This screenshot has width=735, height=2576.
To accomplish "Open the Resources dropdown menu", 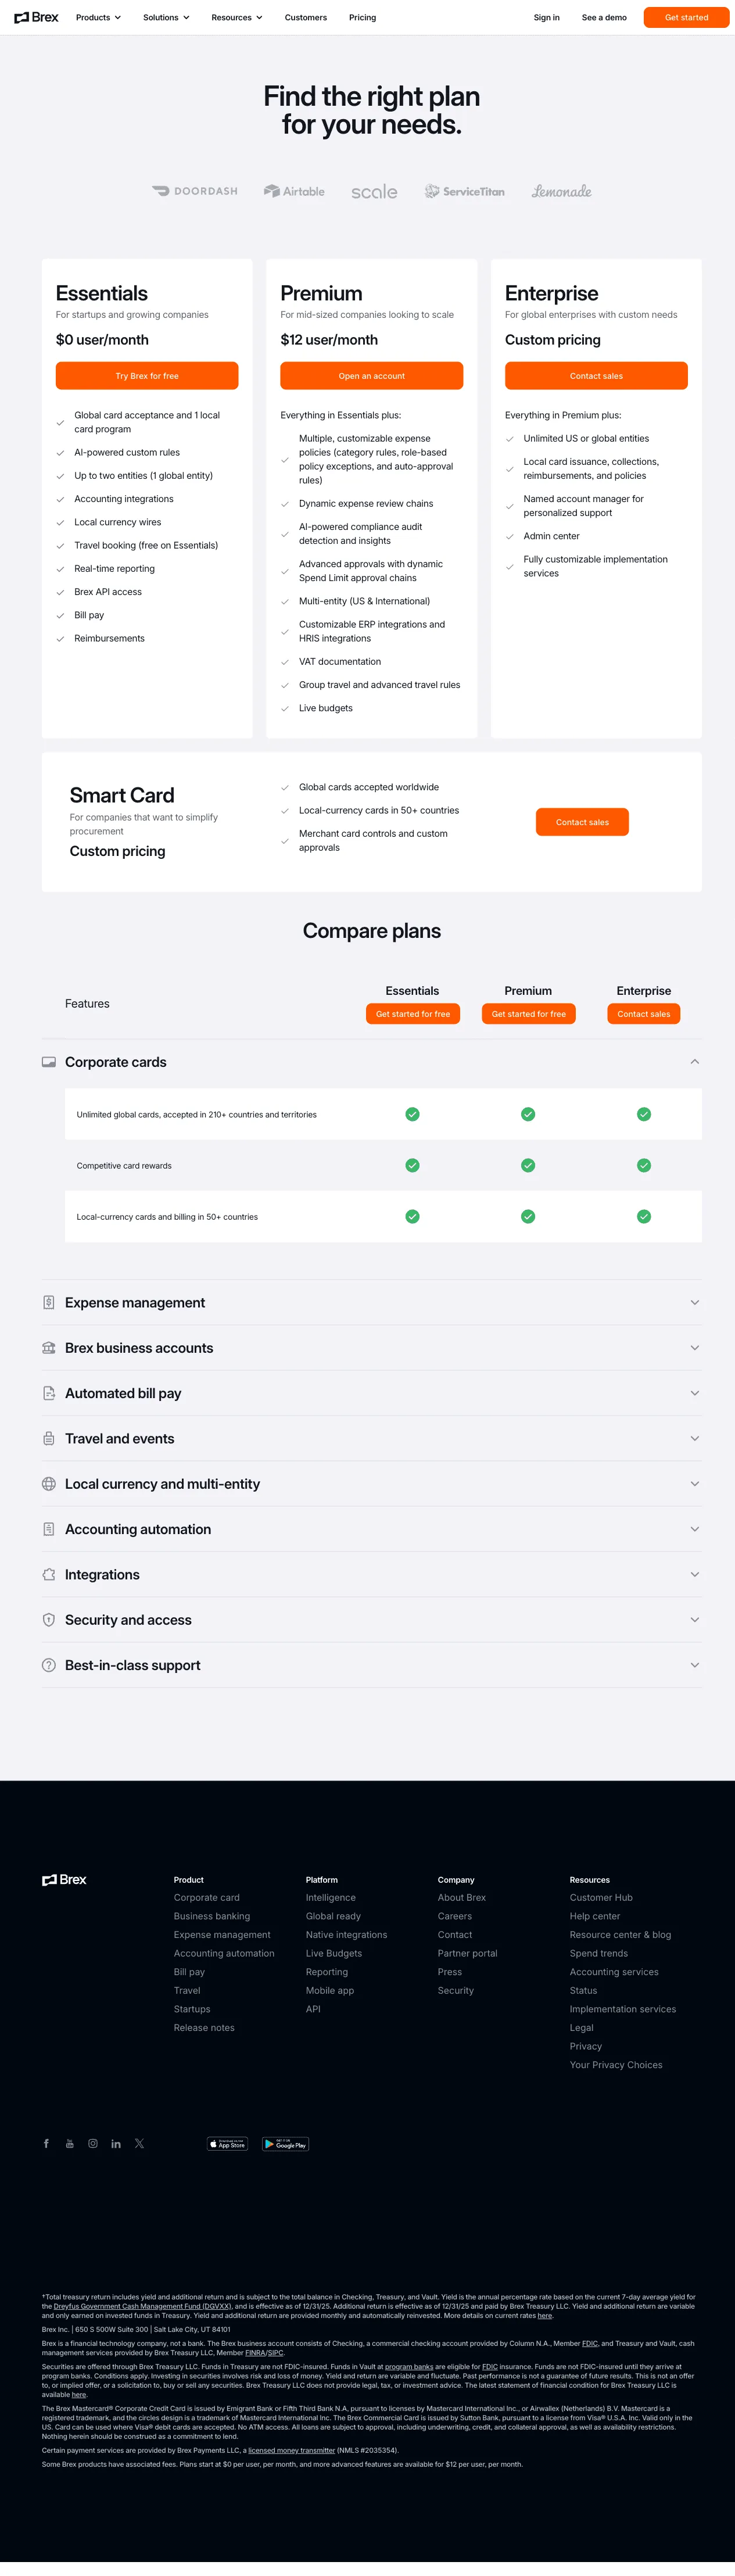I will 236,17.
